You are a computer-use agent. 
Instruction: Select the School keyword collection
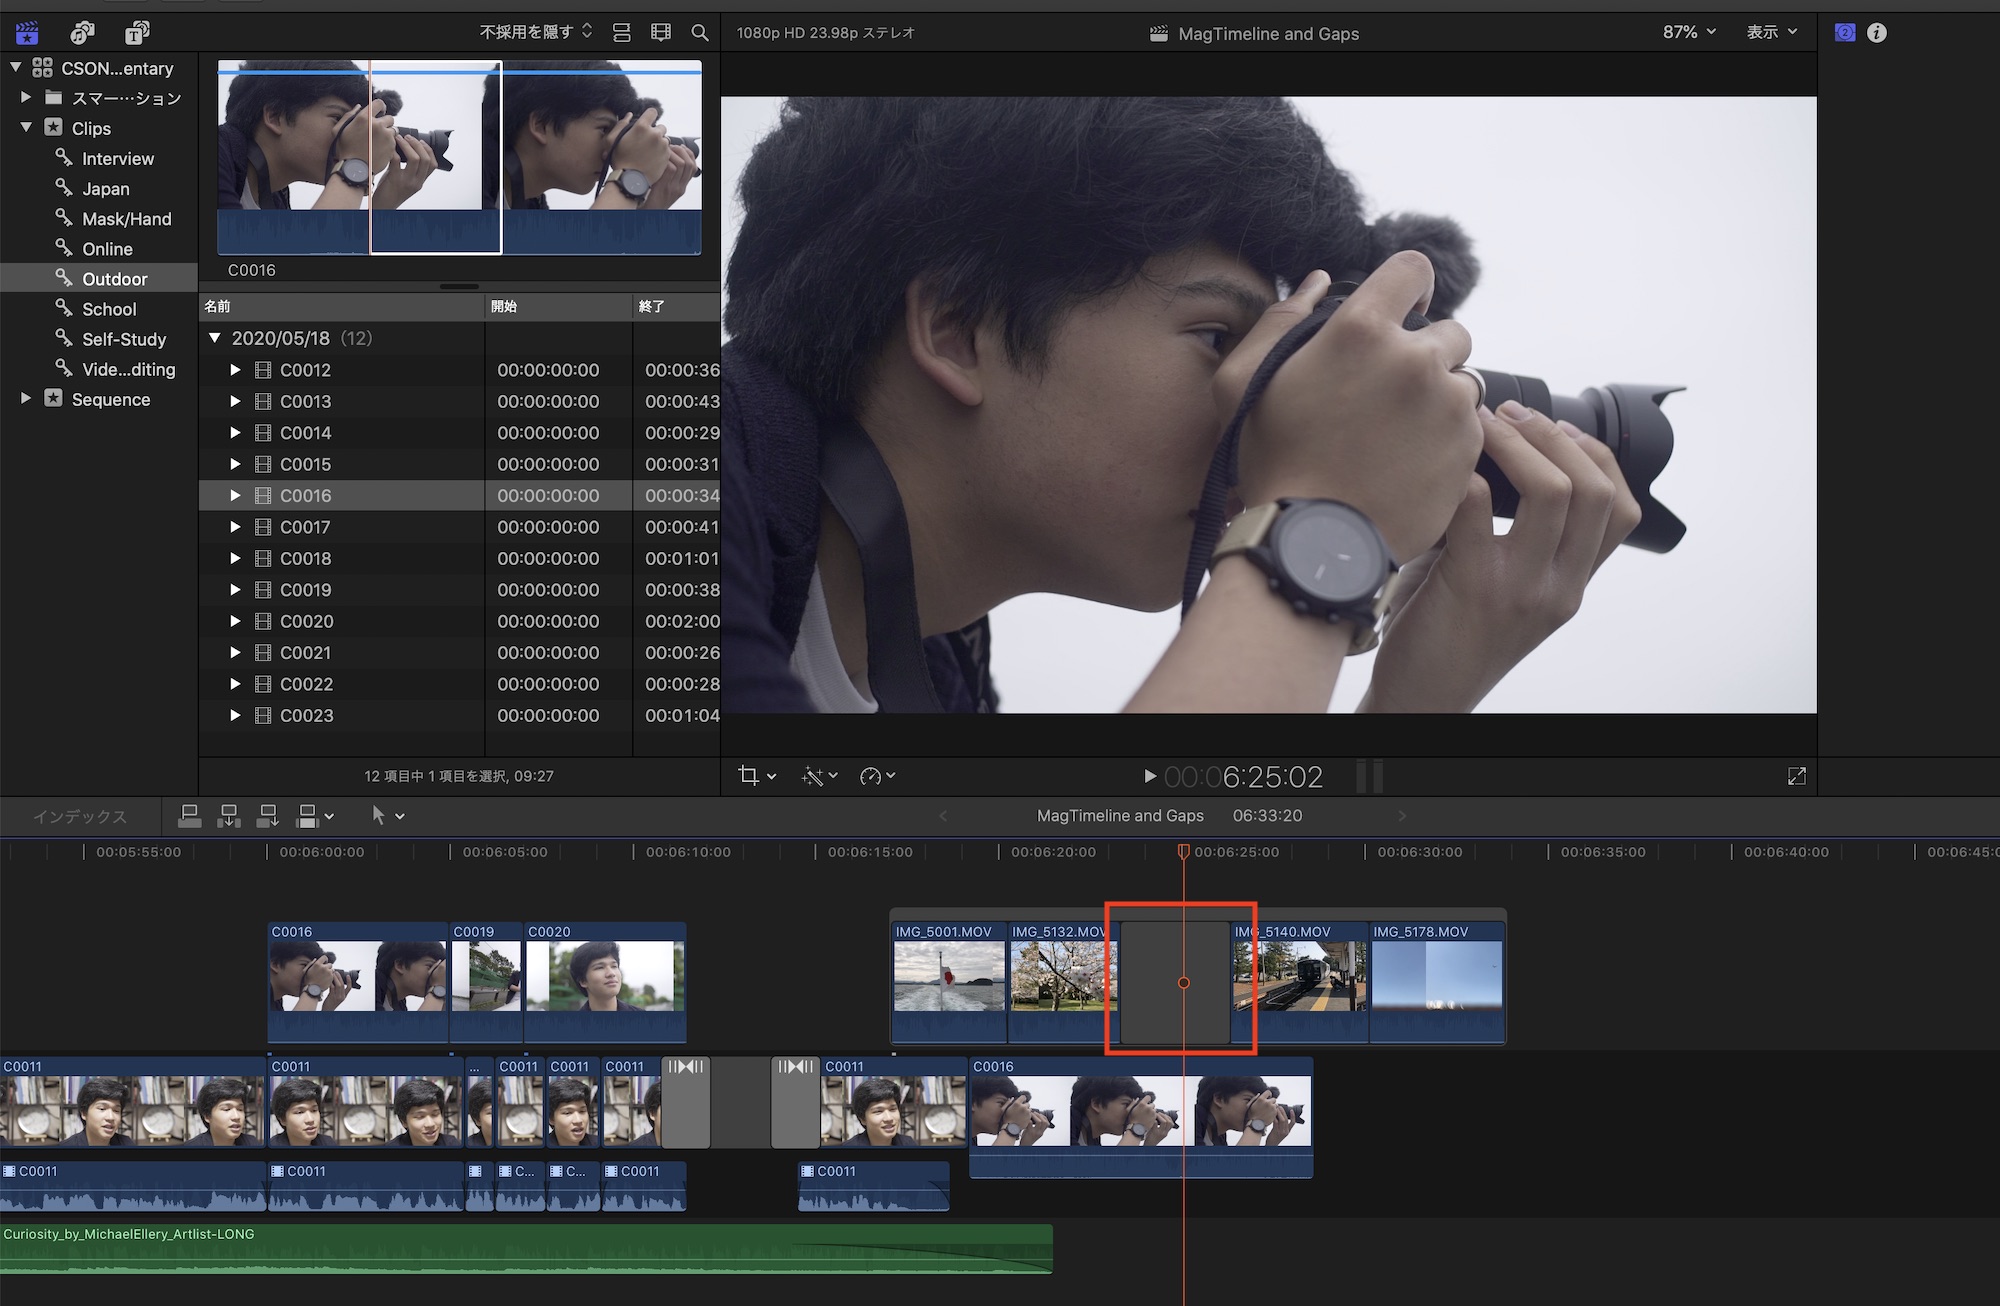point(109,309)
